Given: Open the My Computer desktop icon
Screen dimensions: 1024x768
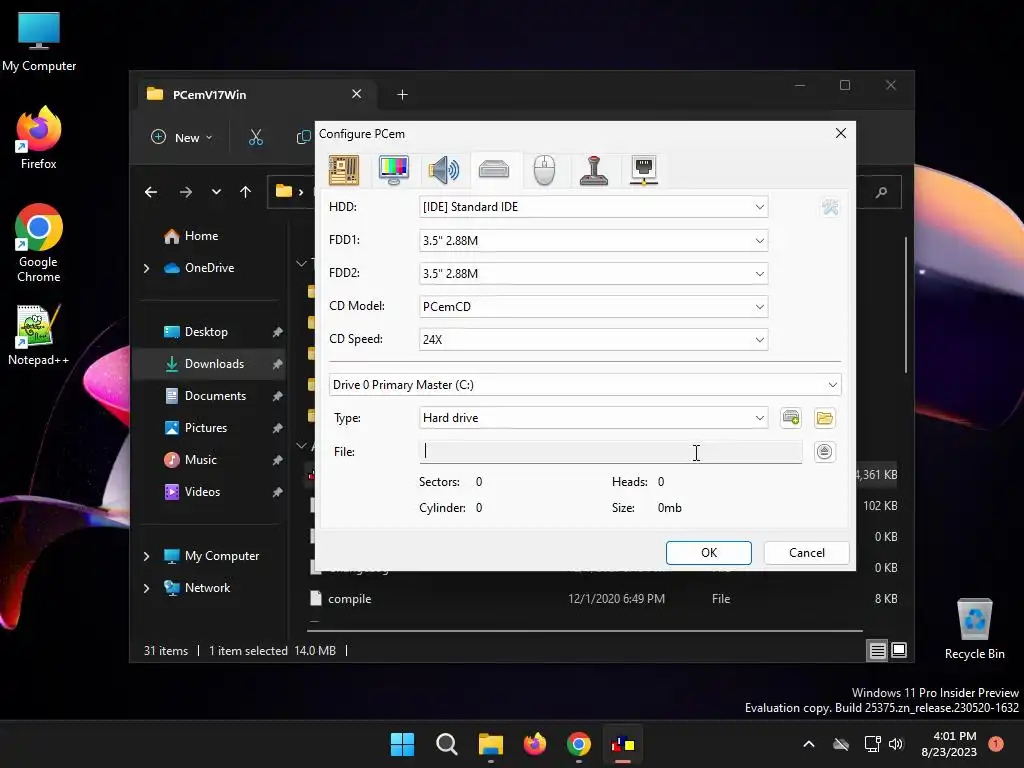Looking at the screenshot, I should tap(39, 42).
